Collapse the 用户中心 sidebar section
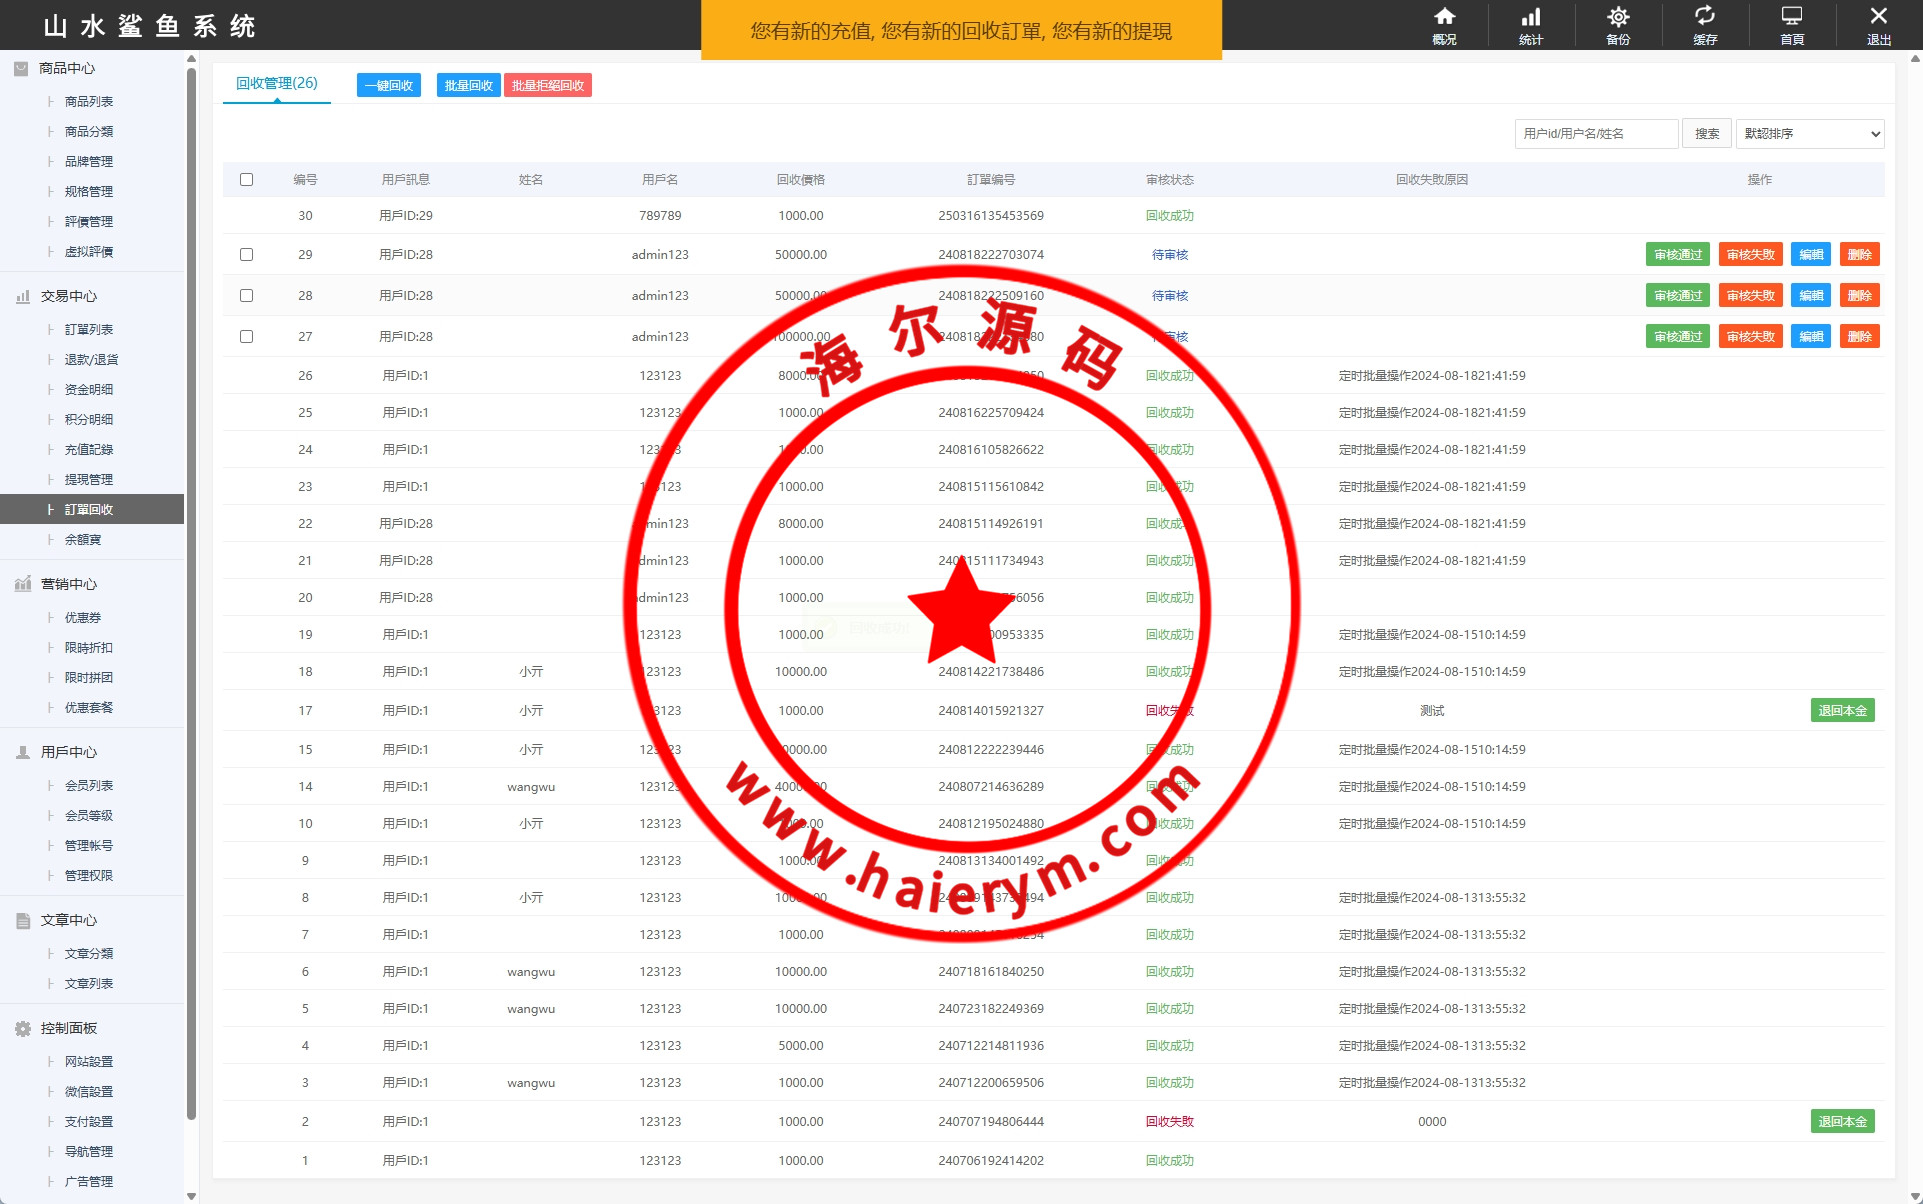 (68, 752)
